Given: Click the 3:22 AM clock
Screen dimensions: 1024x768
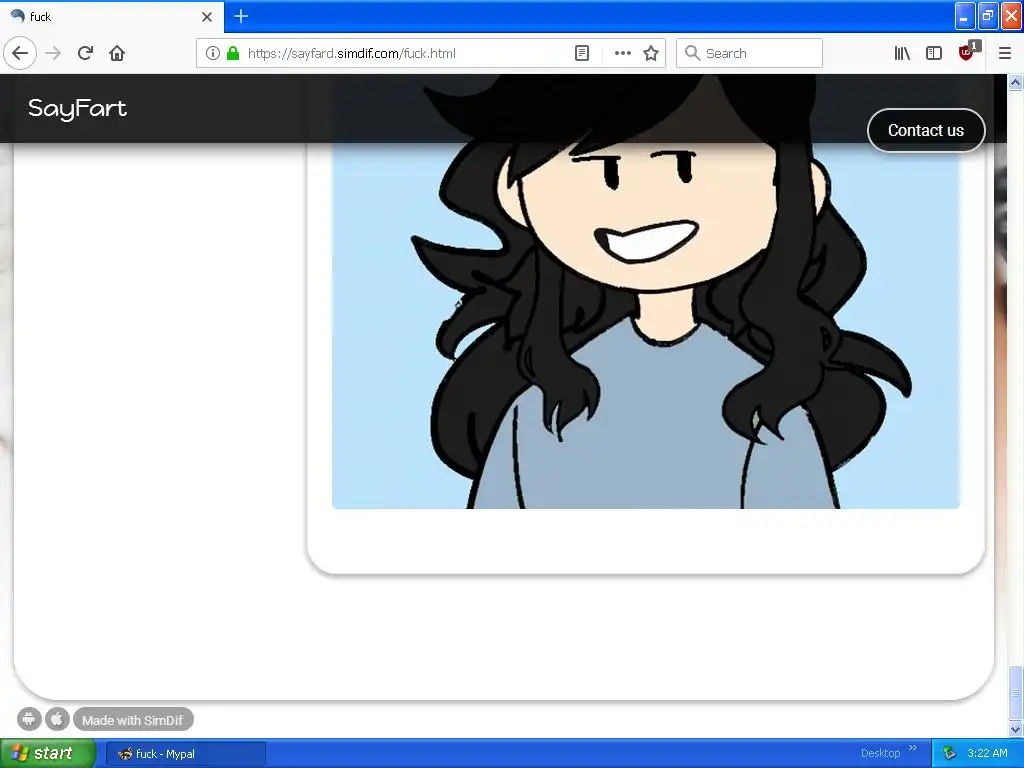Looking at the screenshot, I should click(987, 753).
